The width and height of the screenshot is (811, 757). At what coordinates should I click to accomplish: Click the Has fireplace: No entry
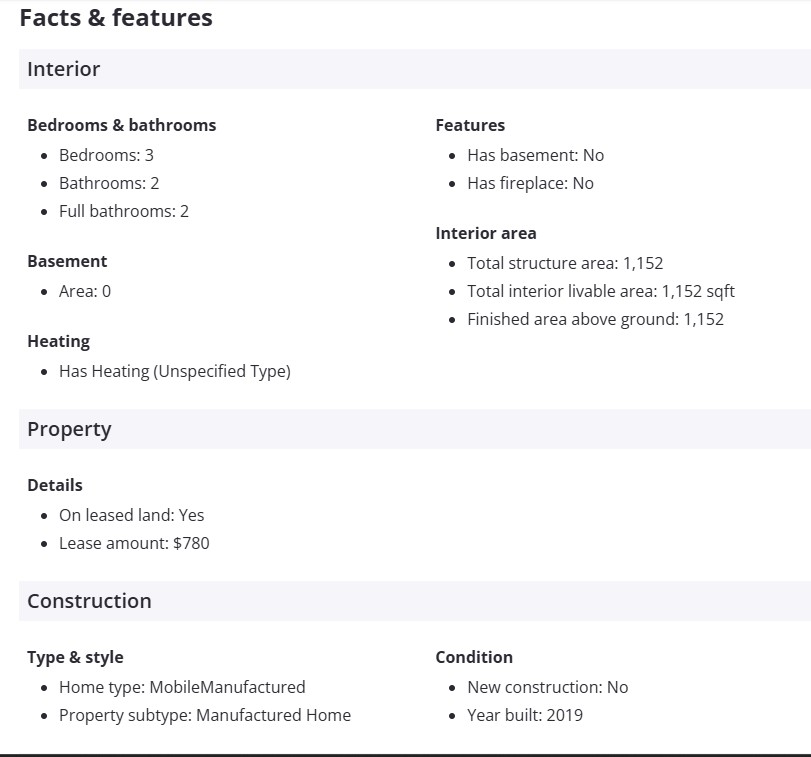pyautogui.click(x=530, y=183)
